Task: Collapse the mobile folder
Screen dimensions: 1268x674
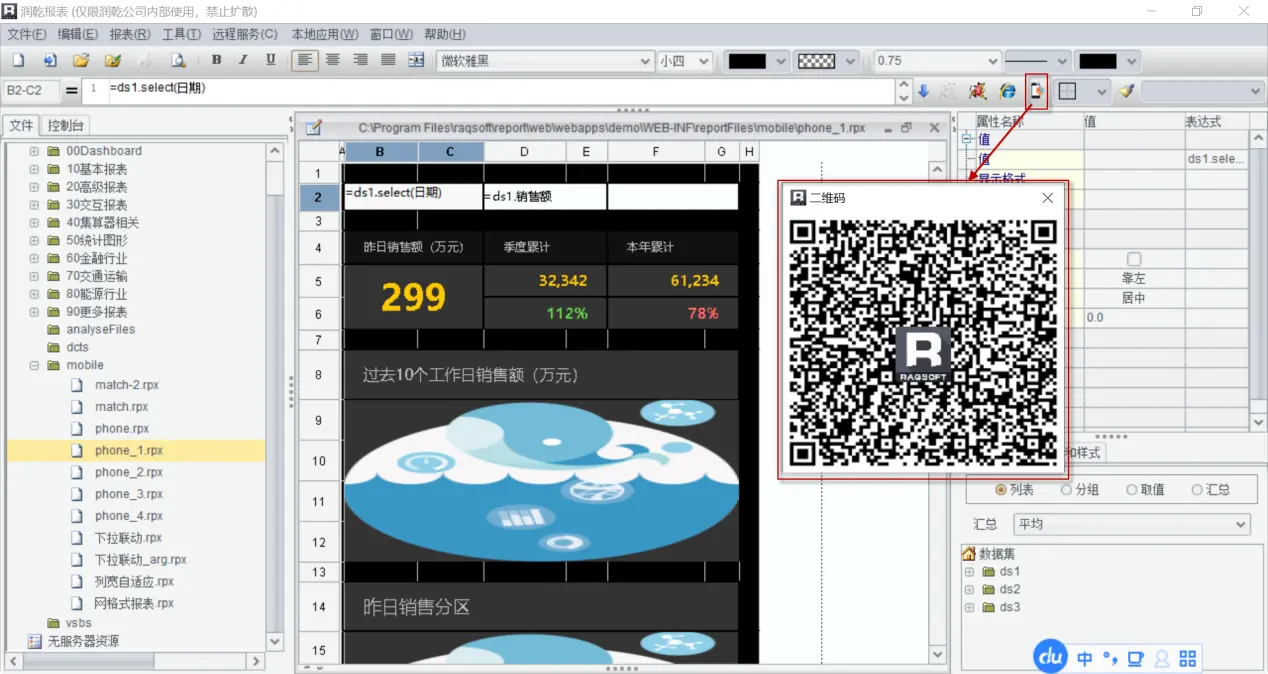Action: pyautogui.click(x=34, y=366)
